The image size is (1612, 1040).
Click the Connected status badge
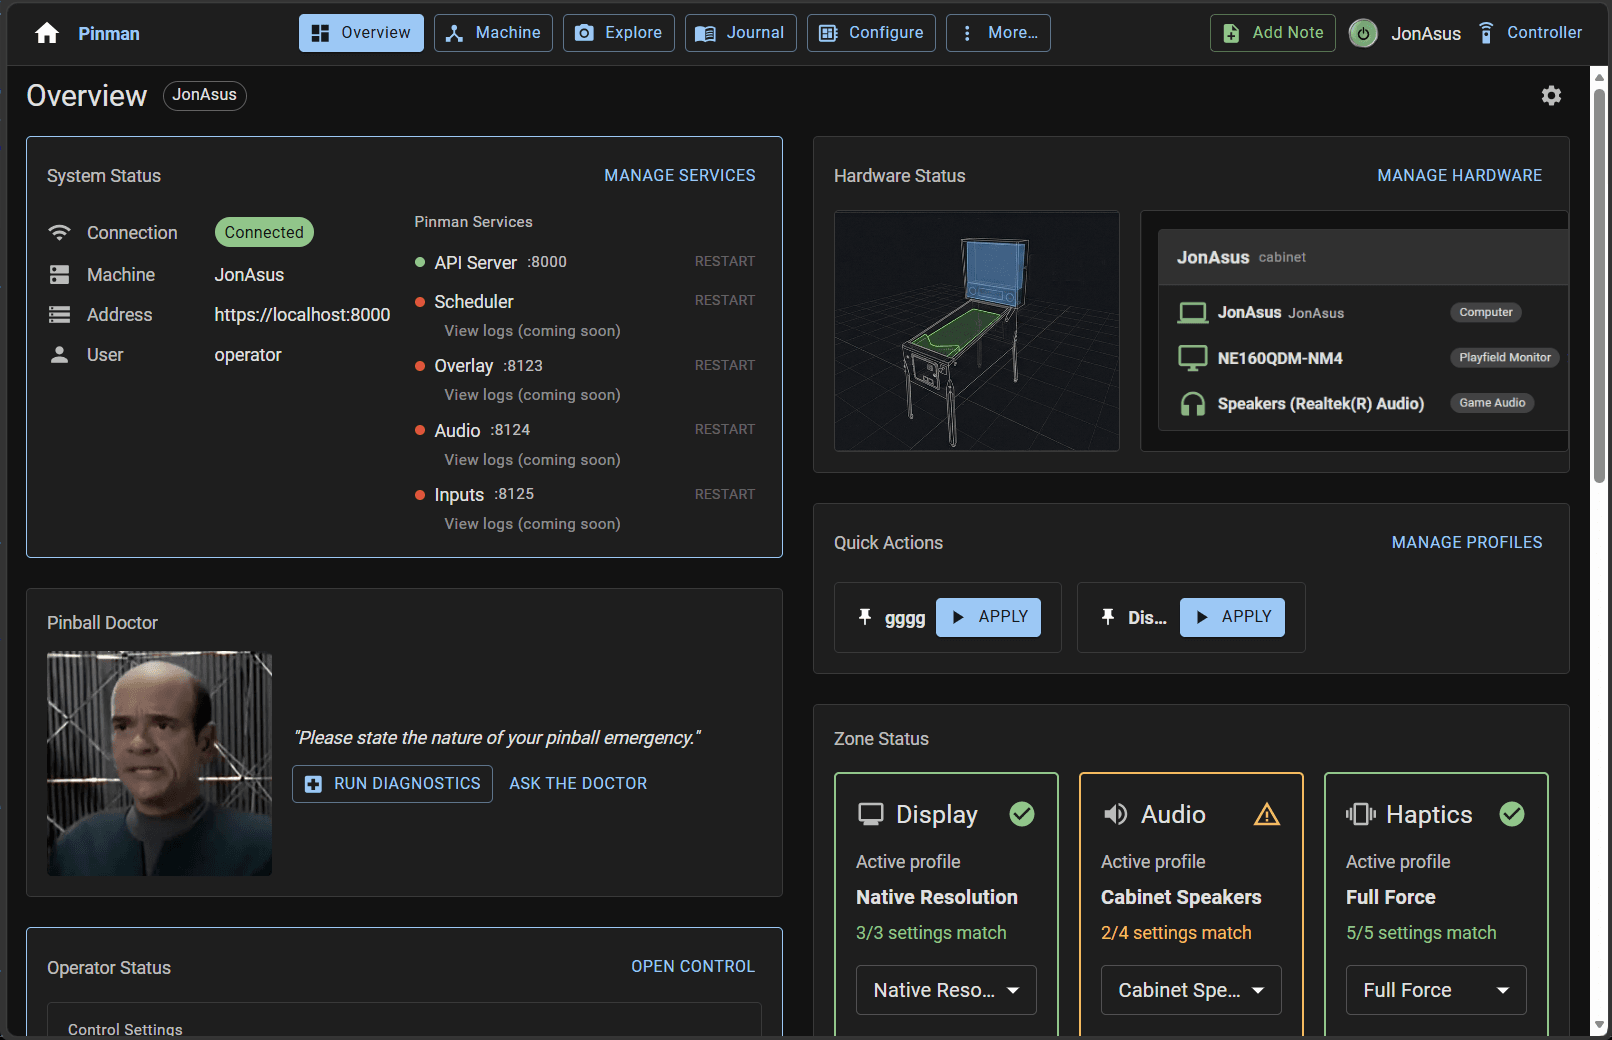pyautogui.click(x=264, y=232)
